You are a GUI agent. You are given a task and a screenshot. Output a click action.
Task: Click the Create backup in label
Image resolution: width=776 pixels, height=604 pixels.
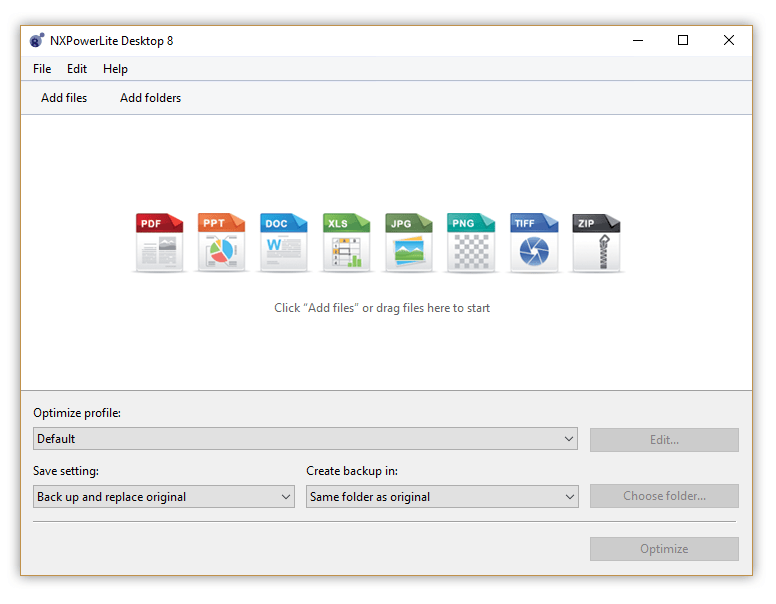(x=352, y=471)
